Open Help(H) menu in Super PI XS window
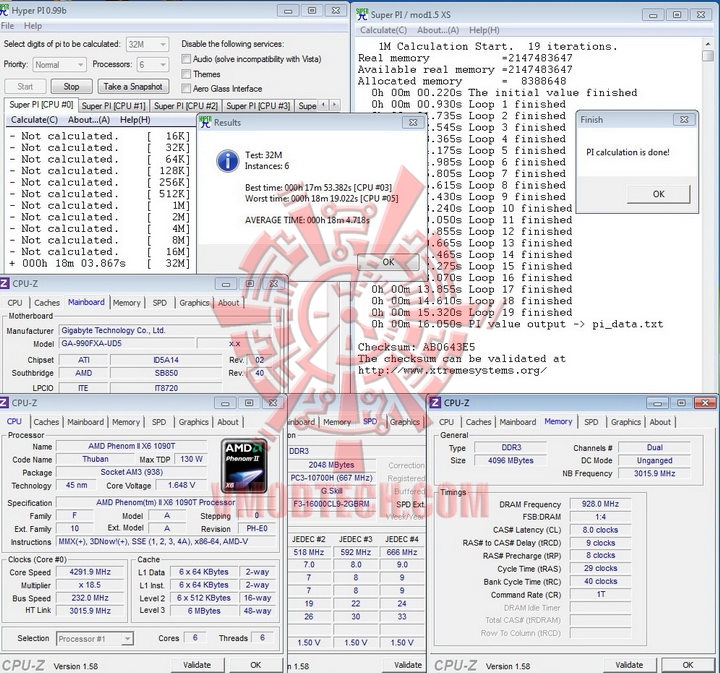The width and height of the screenshot is (720, 673). (484, 30)
